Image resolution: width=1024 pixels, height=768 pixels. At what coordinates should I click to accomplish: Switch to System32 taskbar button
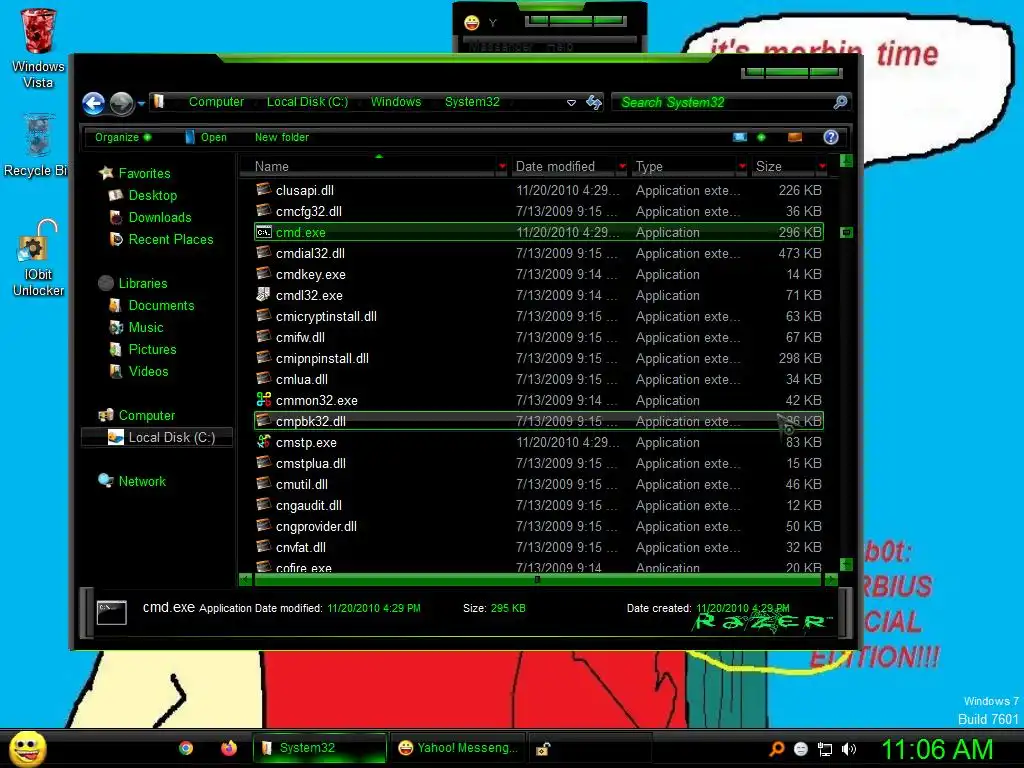tap(319, 748)
